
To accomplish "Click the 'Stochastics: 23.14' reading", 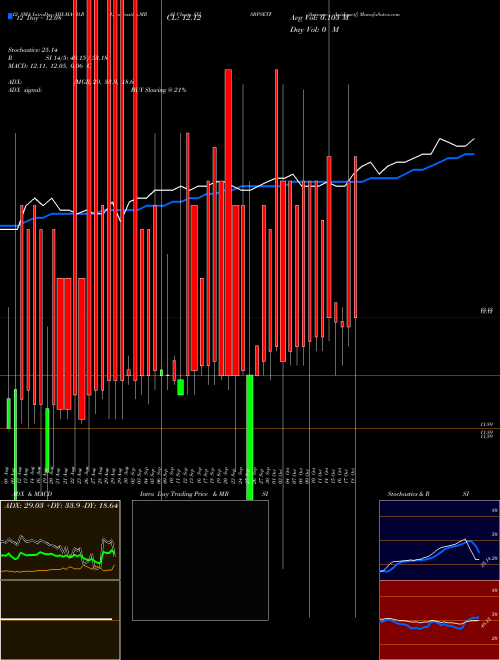I will click(32, 50).
